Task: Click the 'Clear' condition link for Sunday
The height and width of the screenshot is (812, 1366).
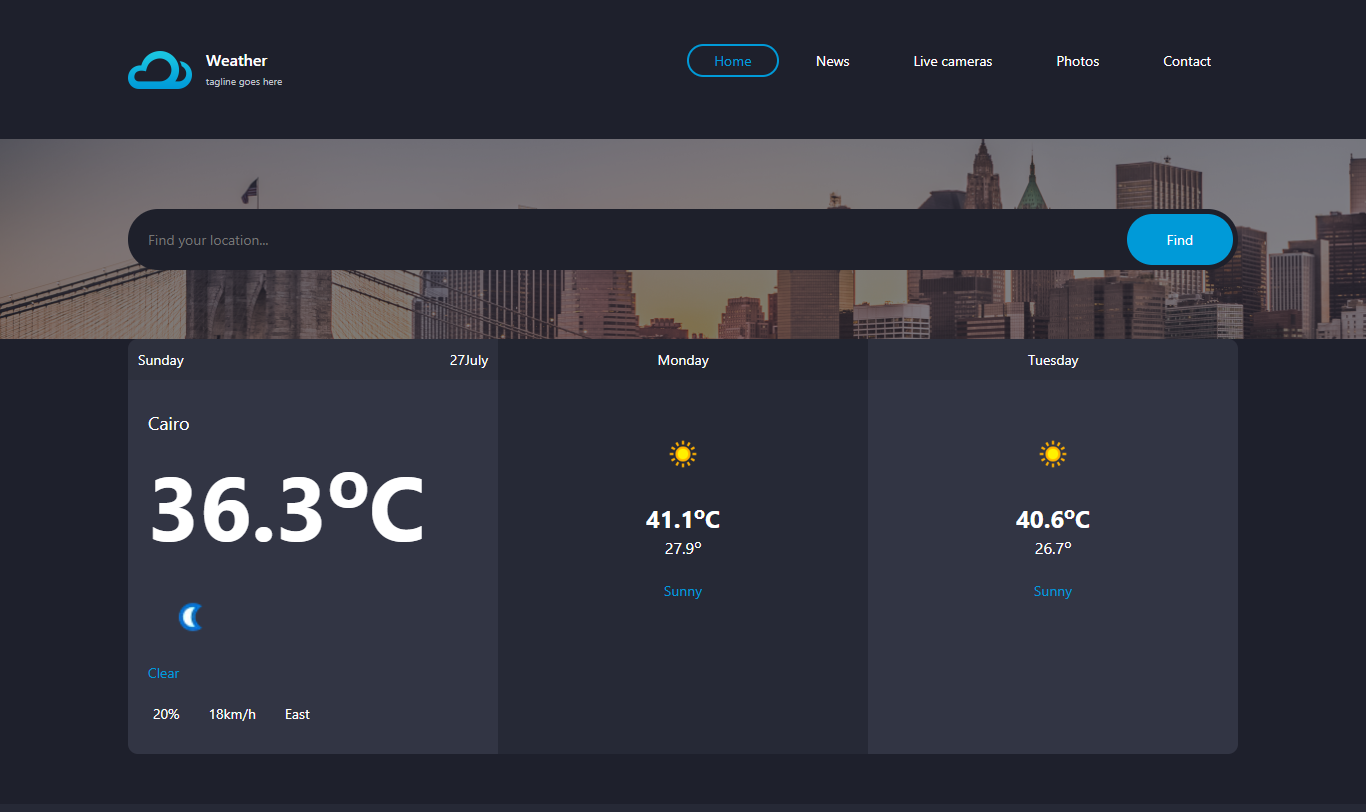Action: coord(163,673)
